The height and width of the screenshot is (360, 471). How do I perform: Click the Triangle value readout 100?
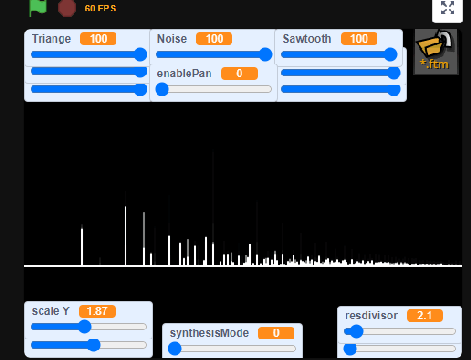pos(98,39)
